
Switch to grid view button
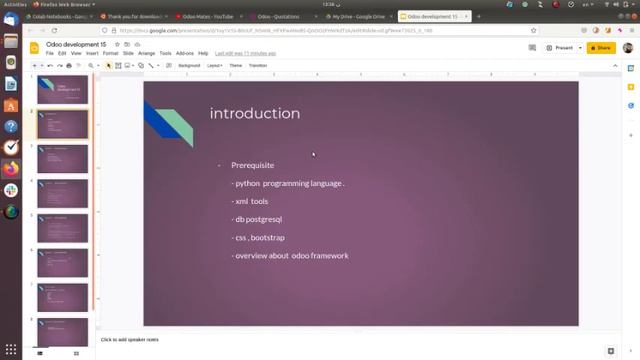(76, 353)
